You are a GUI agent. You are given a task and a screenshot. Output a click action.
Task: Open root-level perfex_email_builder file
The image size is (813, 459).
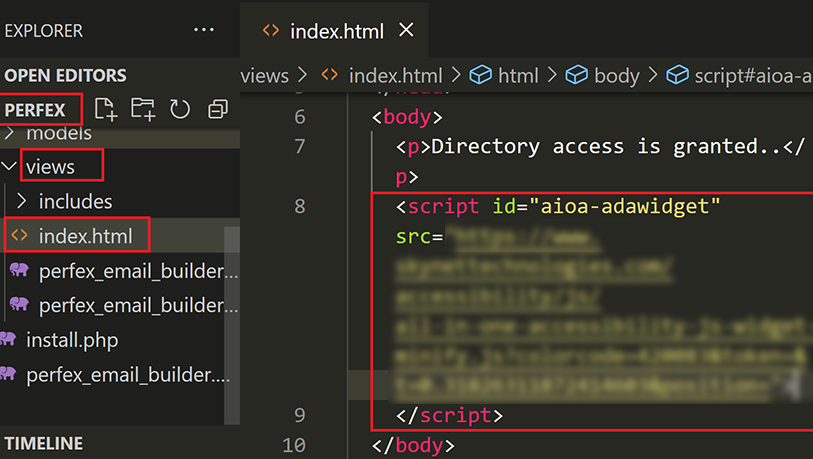click(x=128, y=374)
